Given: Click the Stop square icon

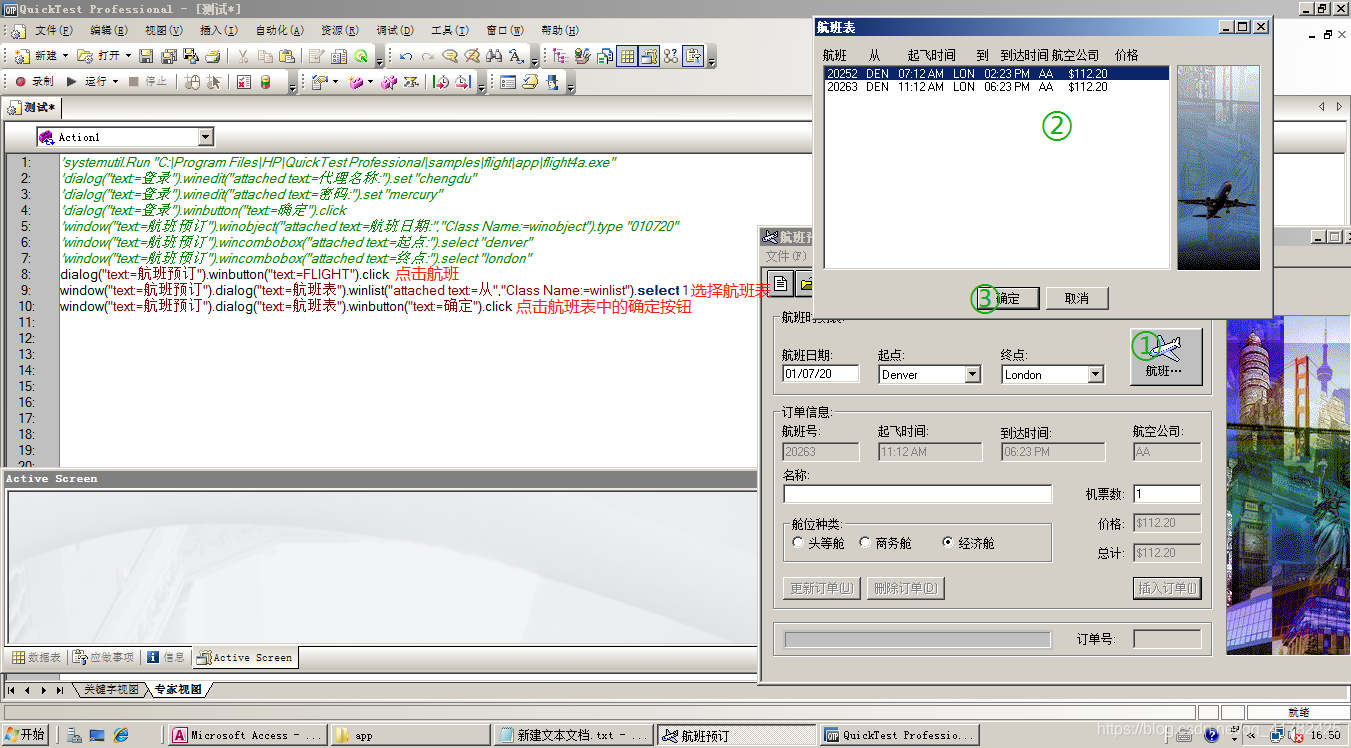Looking at the screenshot, I should (134, 82).
